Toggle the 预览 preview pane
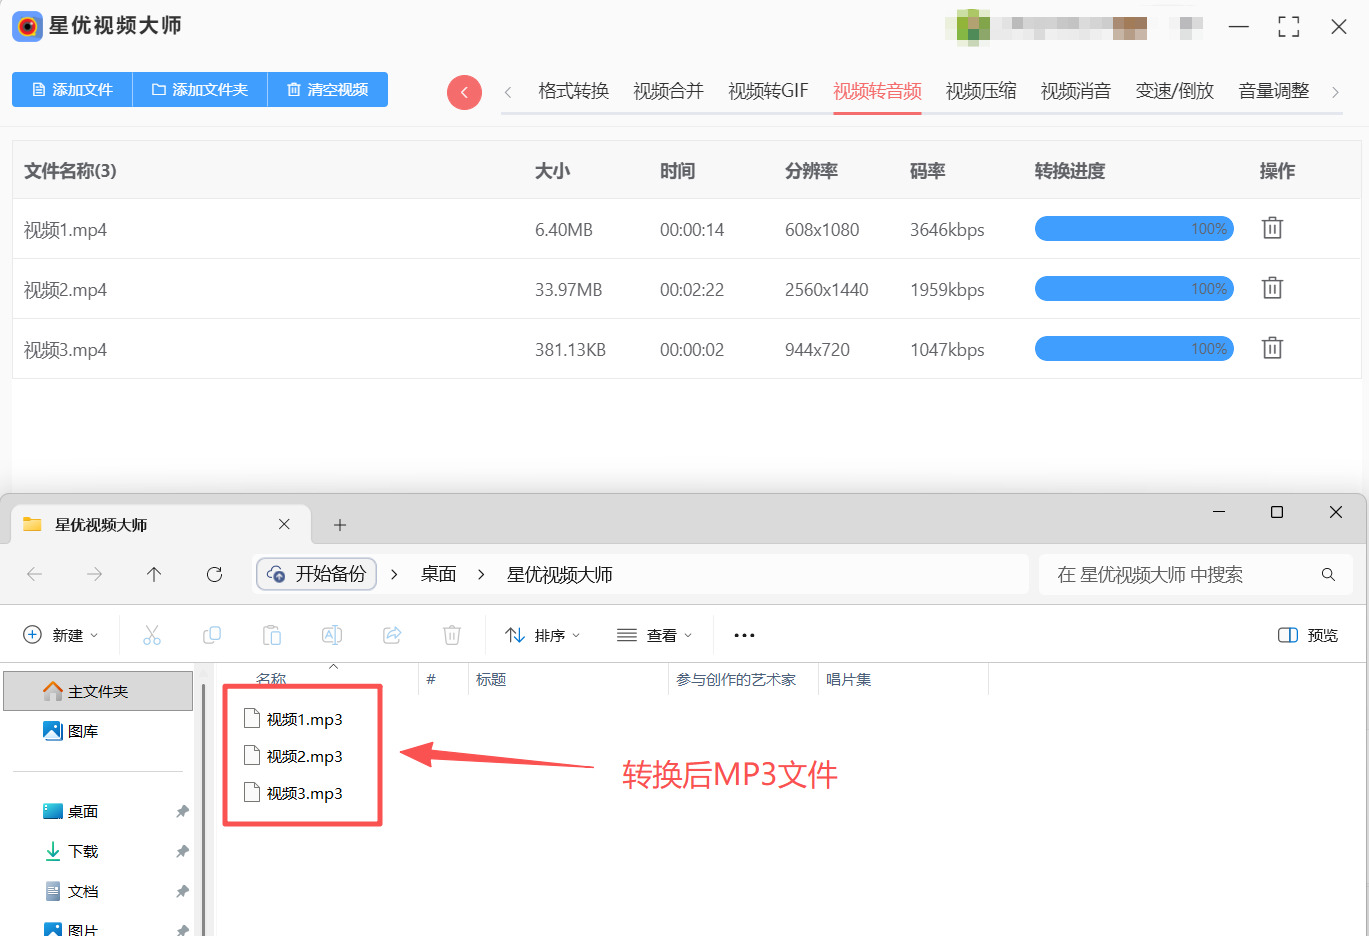Screen dimensions: 1369x936 (x=1308, y=635)
